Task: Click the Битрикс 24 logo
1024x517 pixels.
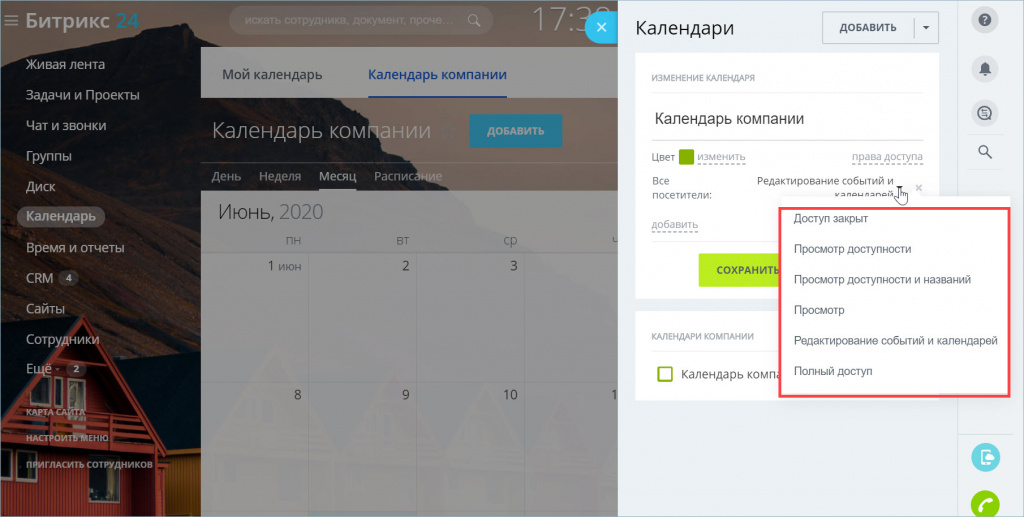Action: [x=82, y=21]
